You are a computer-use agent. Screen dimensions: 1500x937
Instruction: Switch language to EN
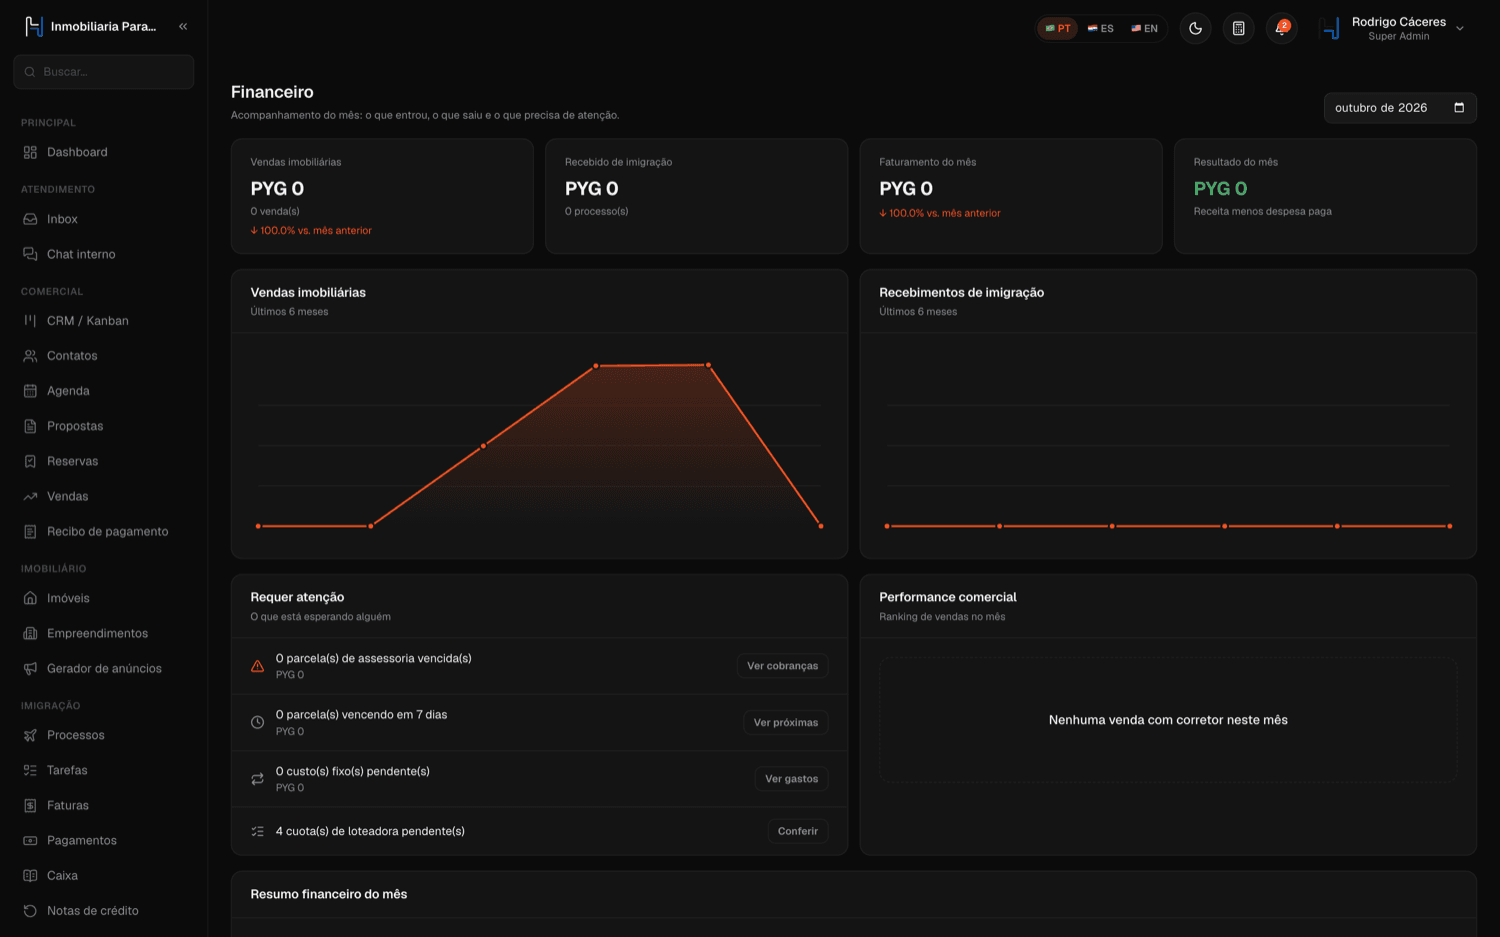[1144, 28]
